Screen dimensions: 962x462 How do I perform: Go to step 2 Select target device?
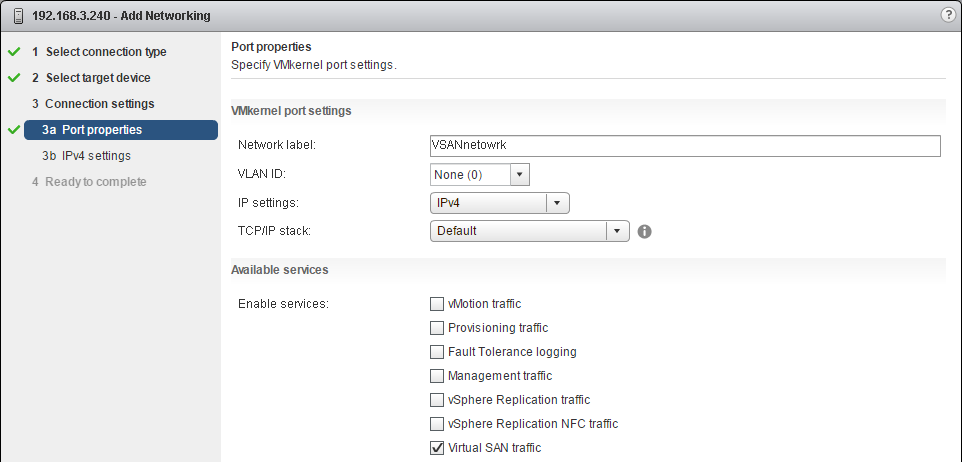[97, 78]
